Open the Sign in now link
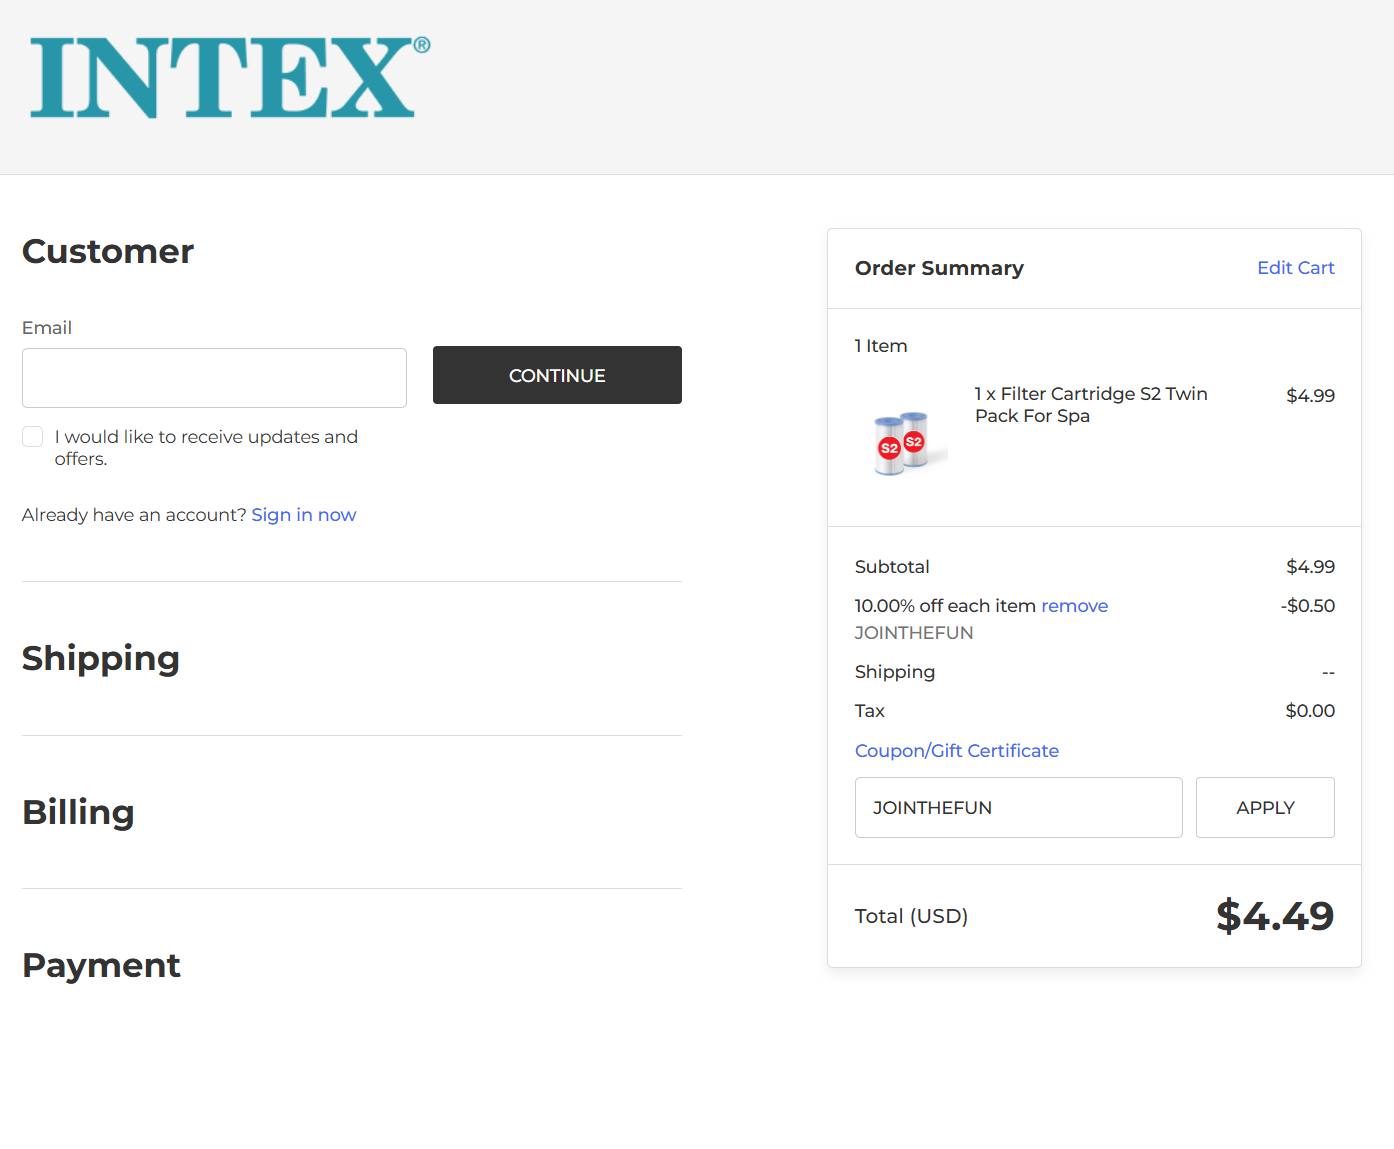Screen dimensions: 1394x1149 pos(303,514)
